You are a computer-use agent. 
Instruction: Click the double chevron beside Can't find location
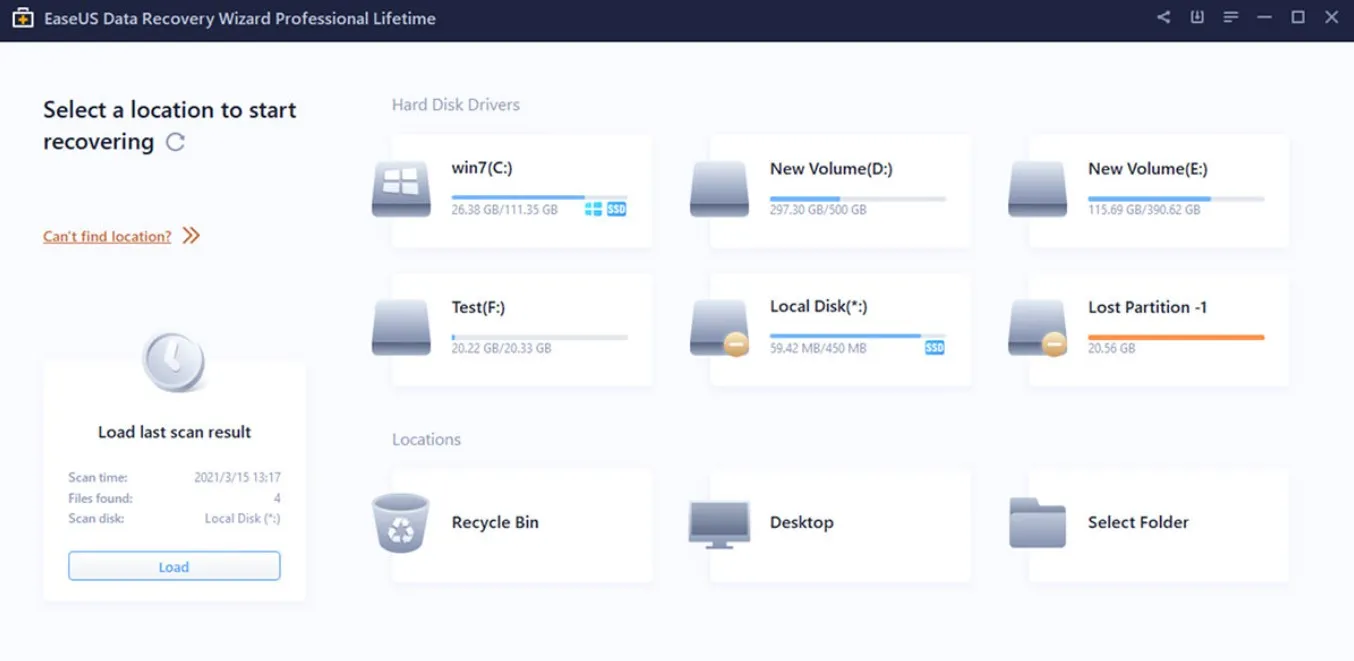point(191,236)
